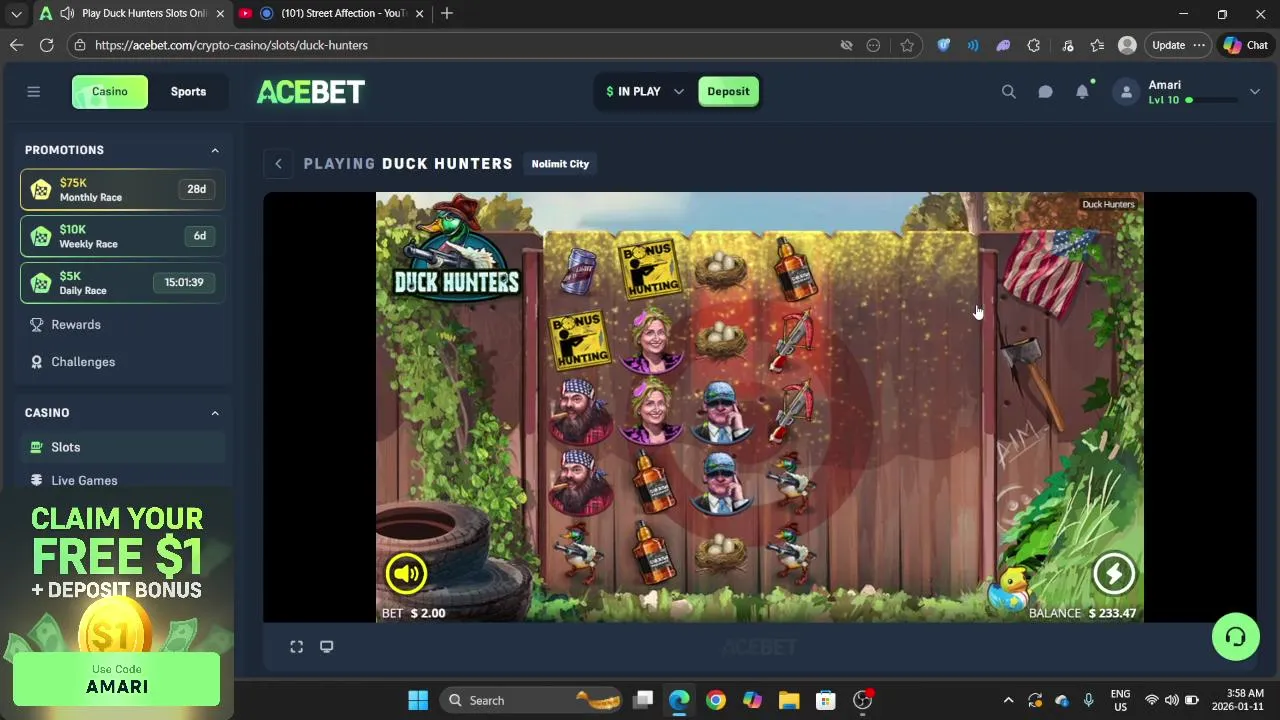Open the $10K Weekly Race promotion
Image resolution: width=1280 pixels, height=720 pixels.
click(122, 236)
